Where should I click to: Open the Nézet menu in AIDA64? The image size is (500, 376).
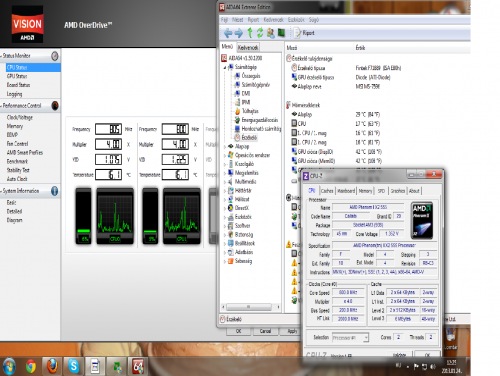tap(238, 20)
